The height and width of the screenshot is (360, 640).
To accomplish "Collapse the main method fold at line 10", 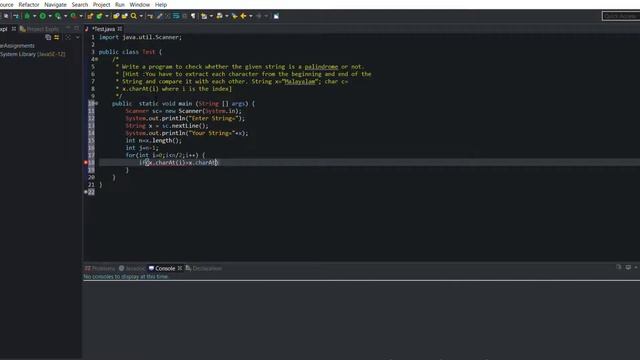I will (97, 104).
